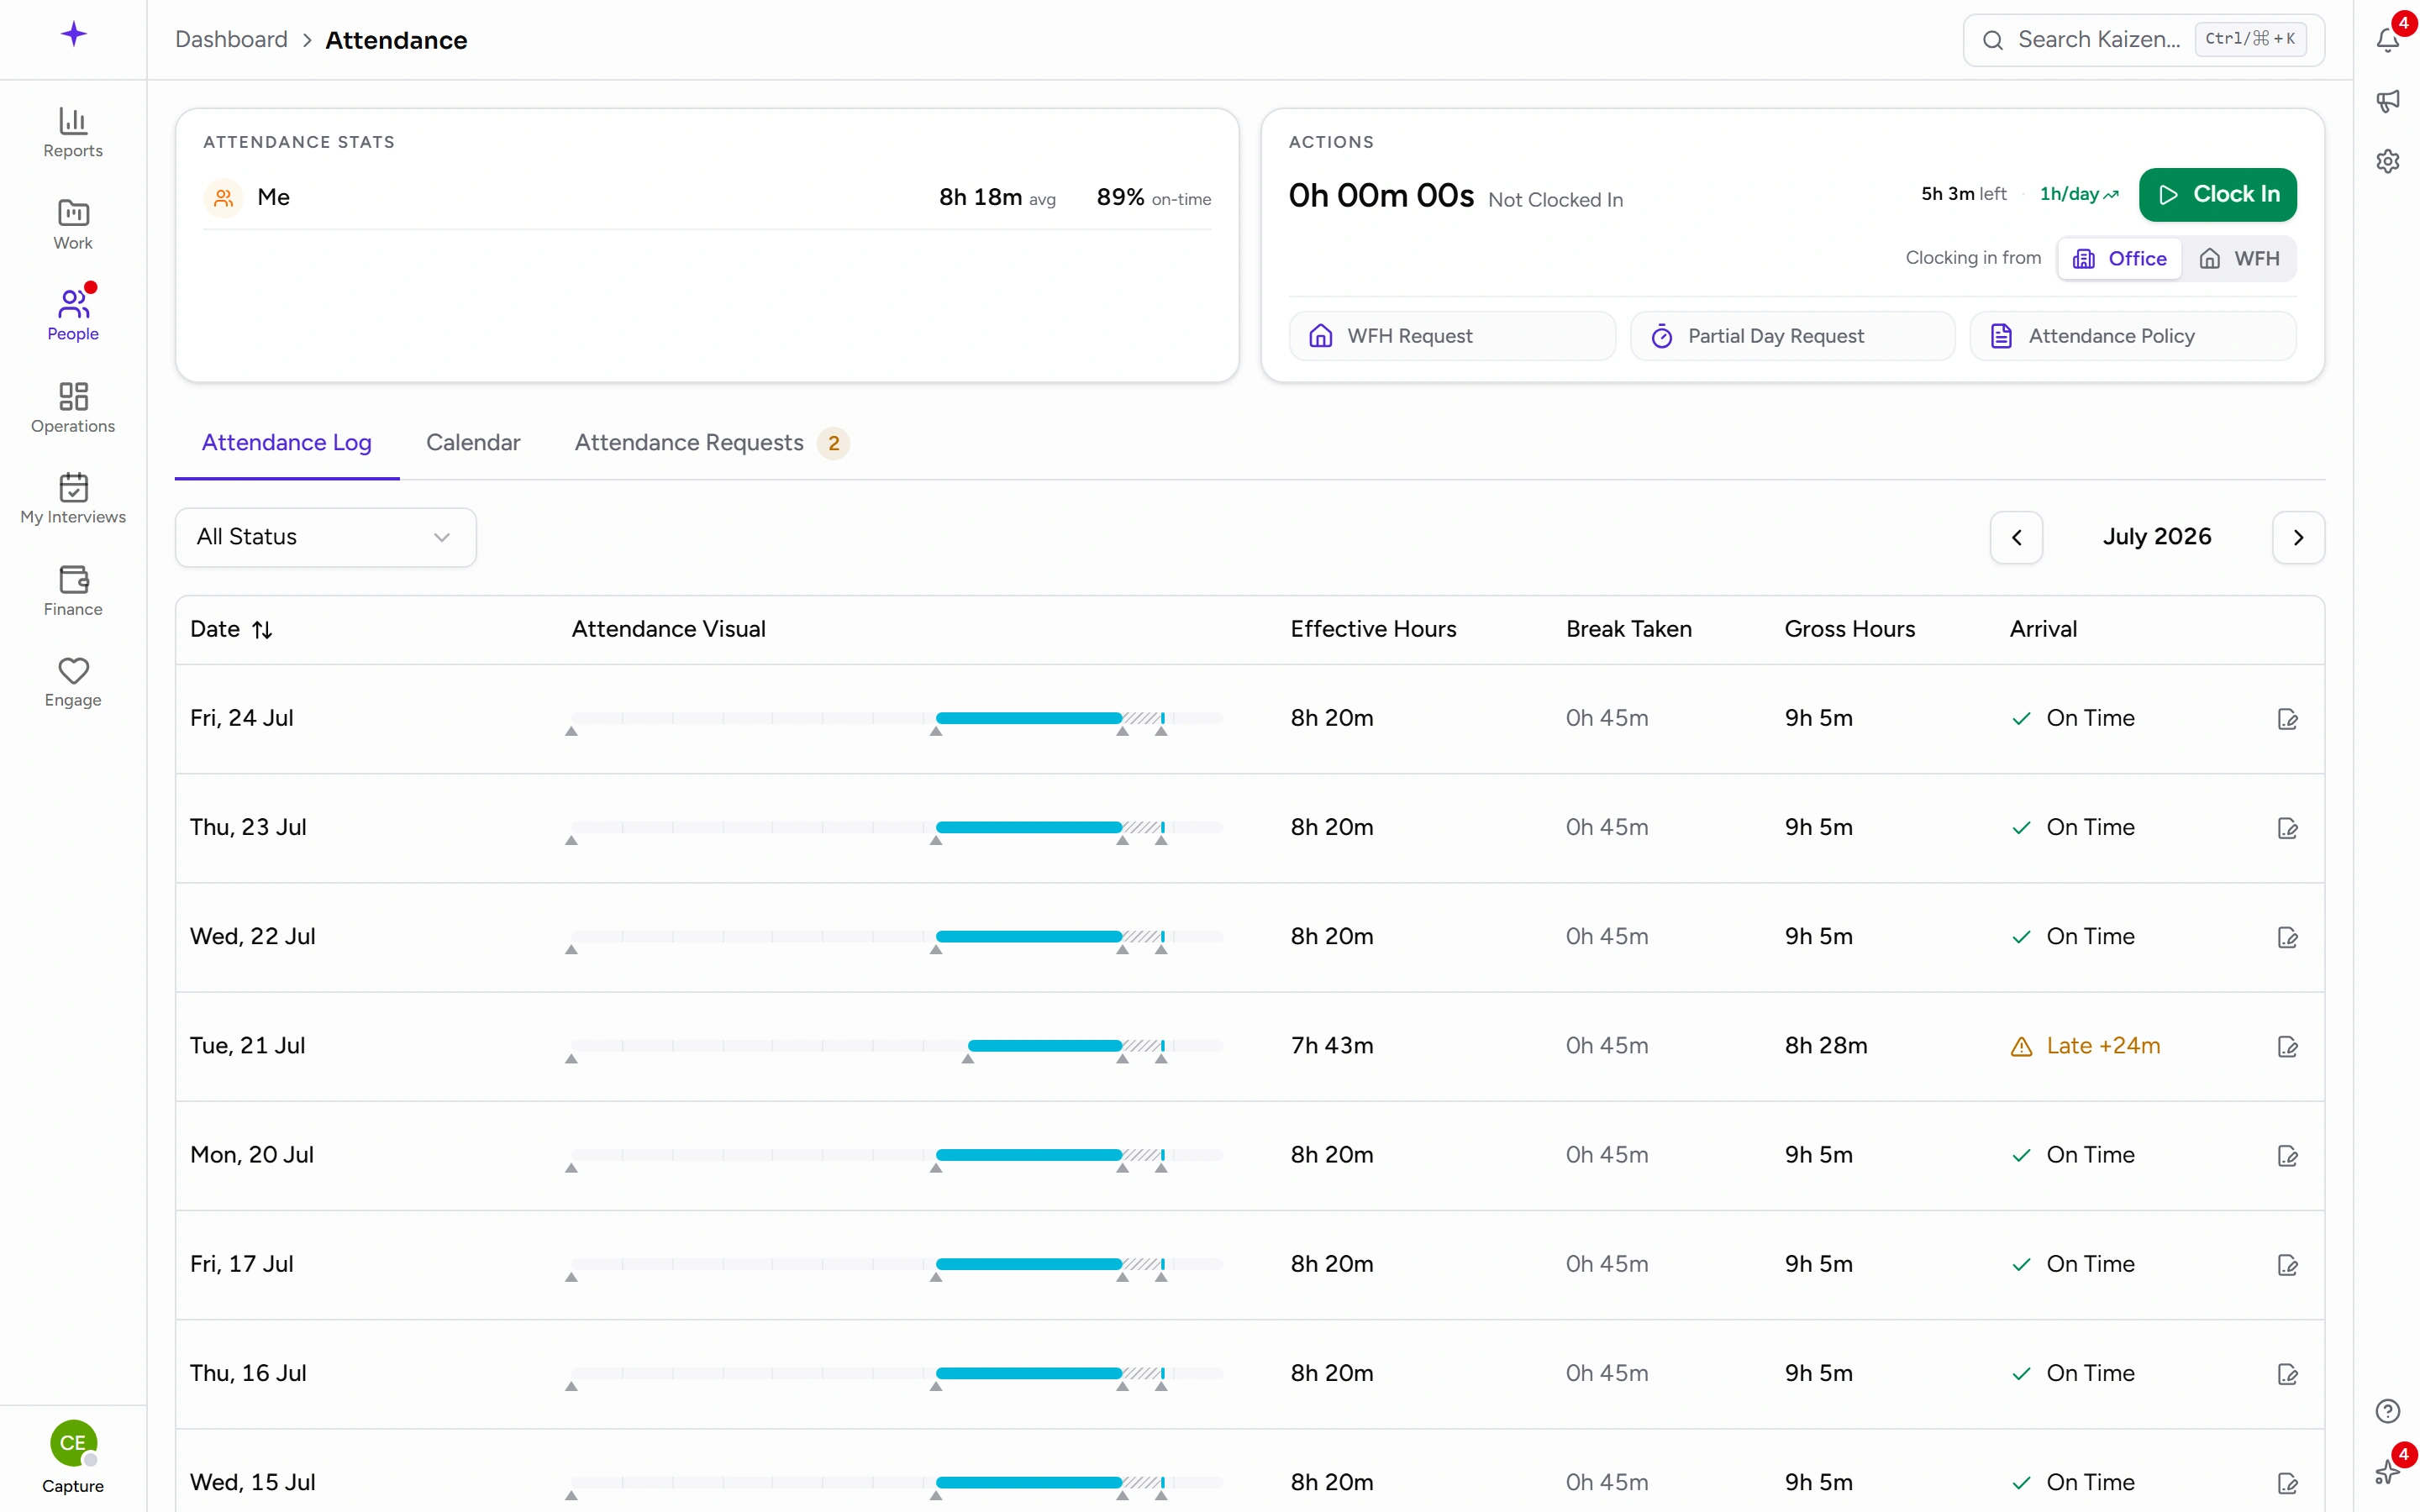The image size is (2420, 1512).
Task: Open help question mark icon
Action: [x=2387, y=1411]
